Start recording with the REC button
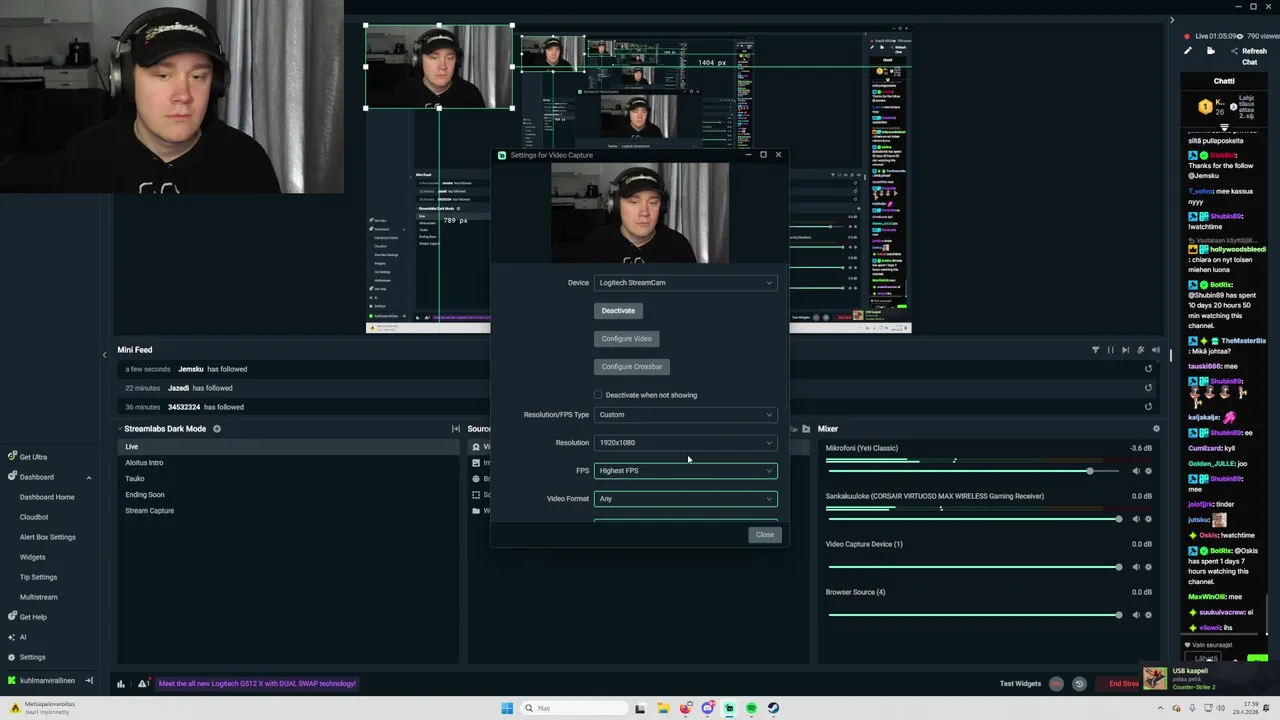 coord(1056,684)
